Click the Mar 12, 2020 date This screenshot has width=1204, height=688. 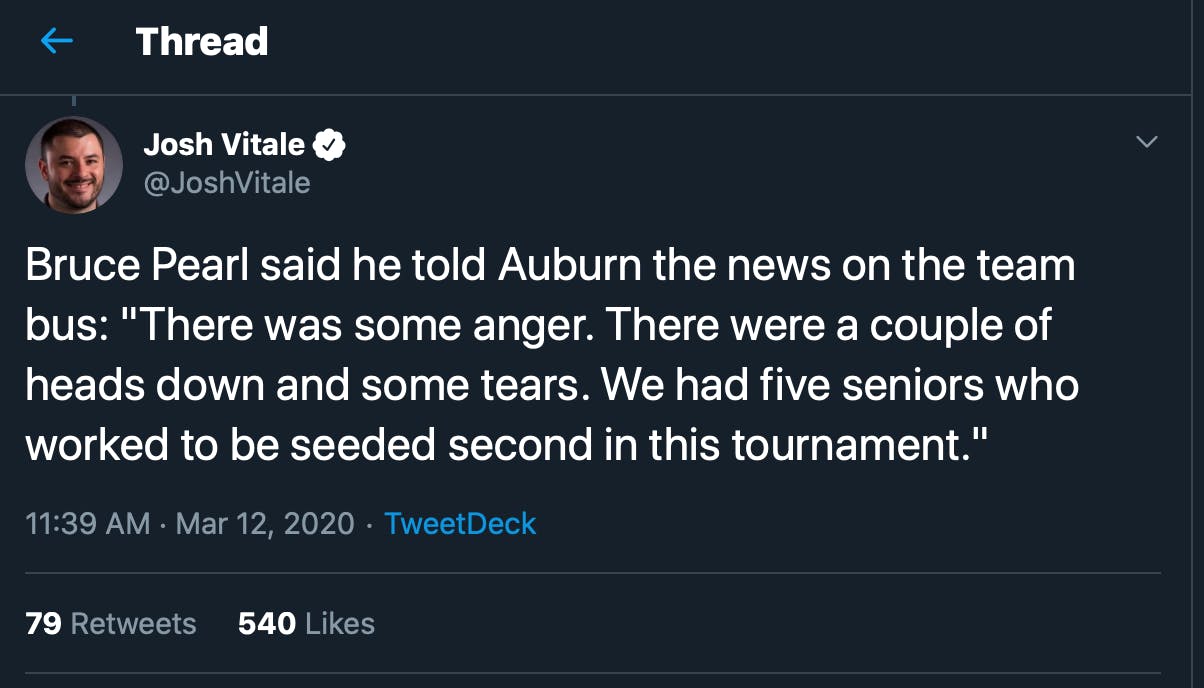point(265,523)
